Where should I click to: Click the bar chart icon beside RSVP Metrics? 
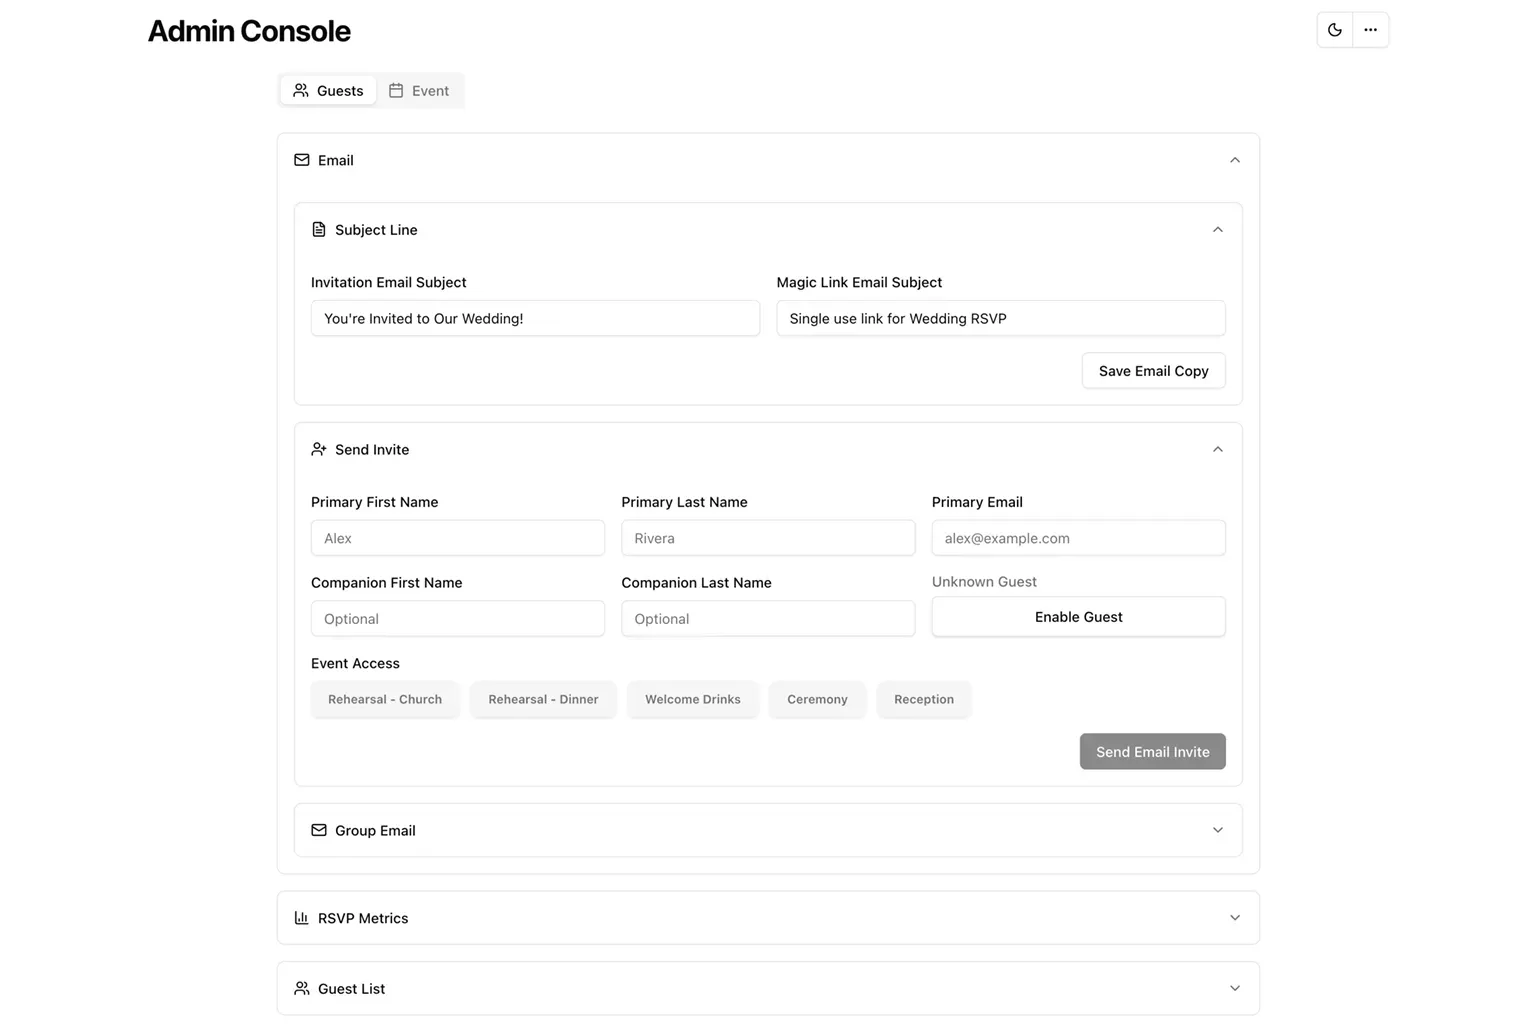302,918
